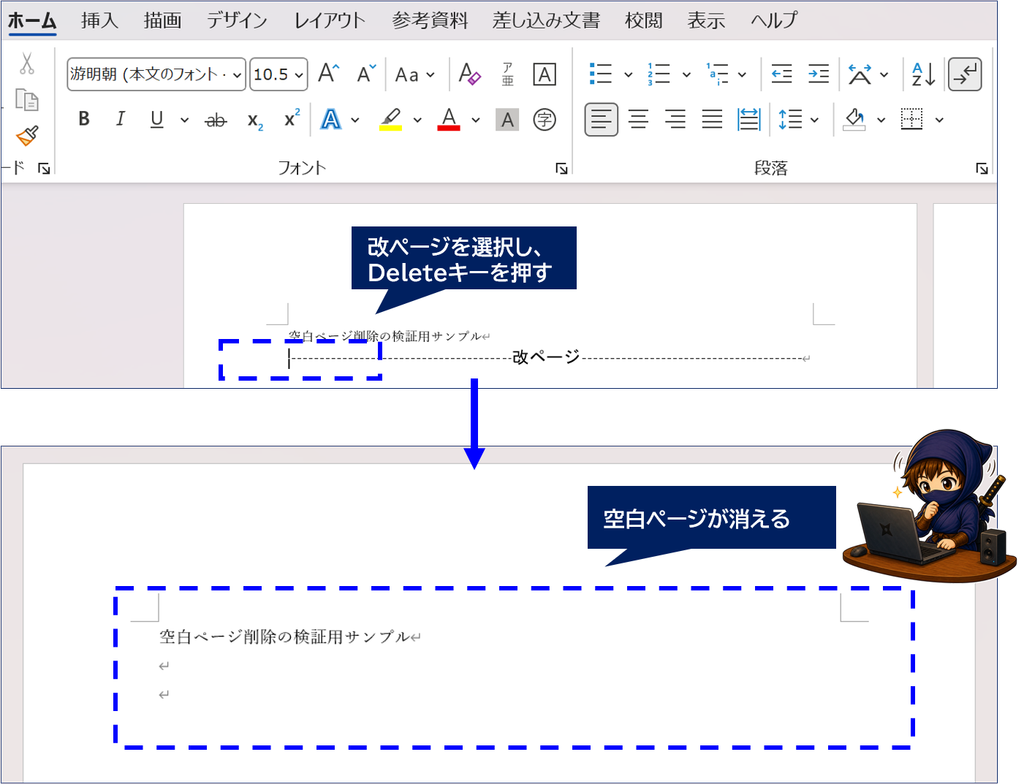1024x784 pixels.
Task: Apply character border icon
Action: [545, 74]
